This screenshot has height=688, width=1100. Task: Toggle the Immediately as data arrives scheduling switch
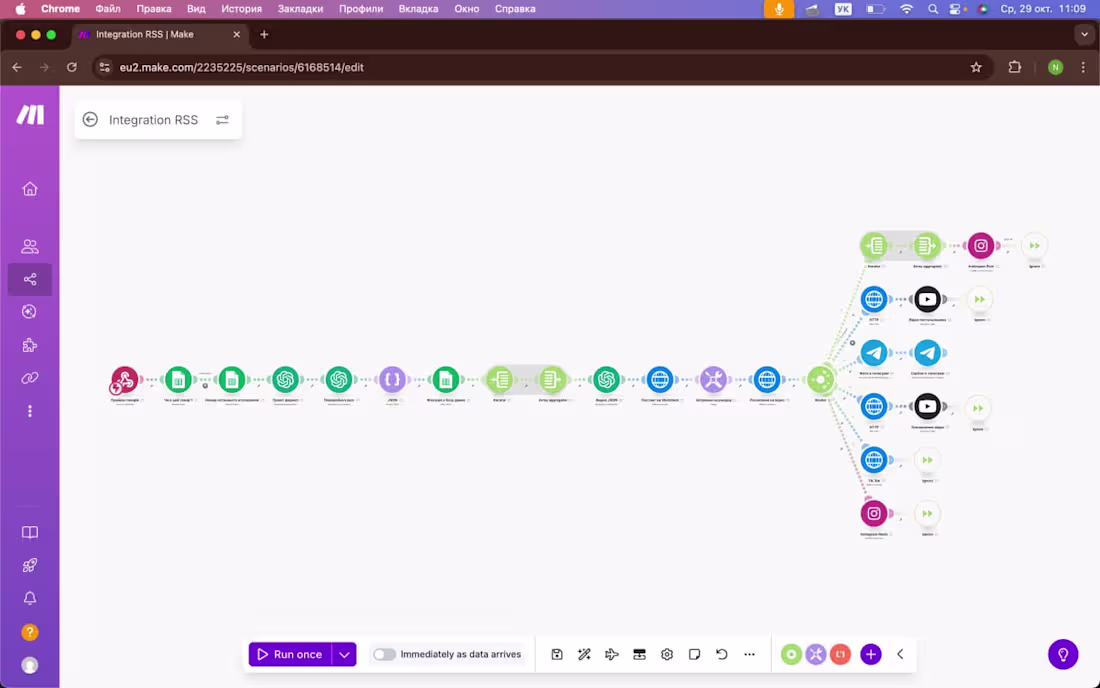point(384,654)
